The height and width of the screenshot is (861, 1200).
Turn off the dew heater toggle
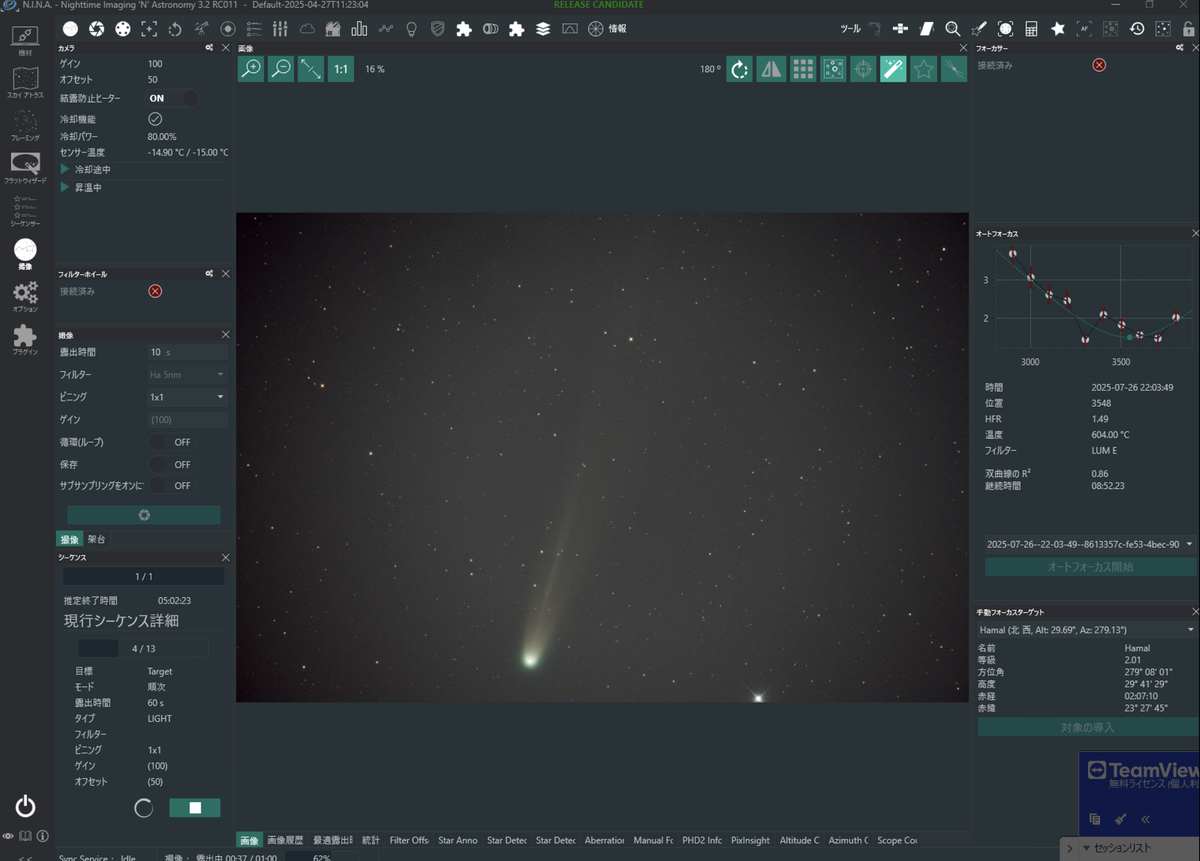[174, 98]
